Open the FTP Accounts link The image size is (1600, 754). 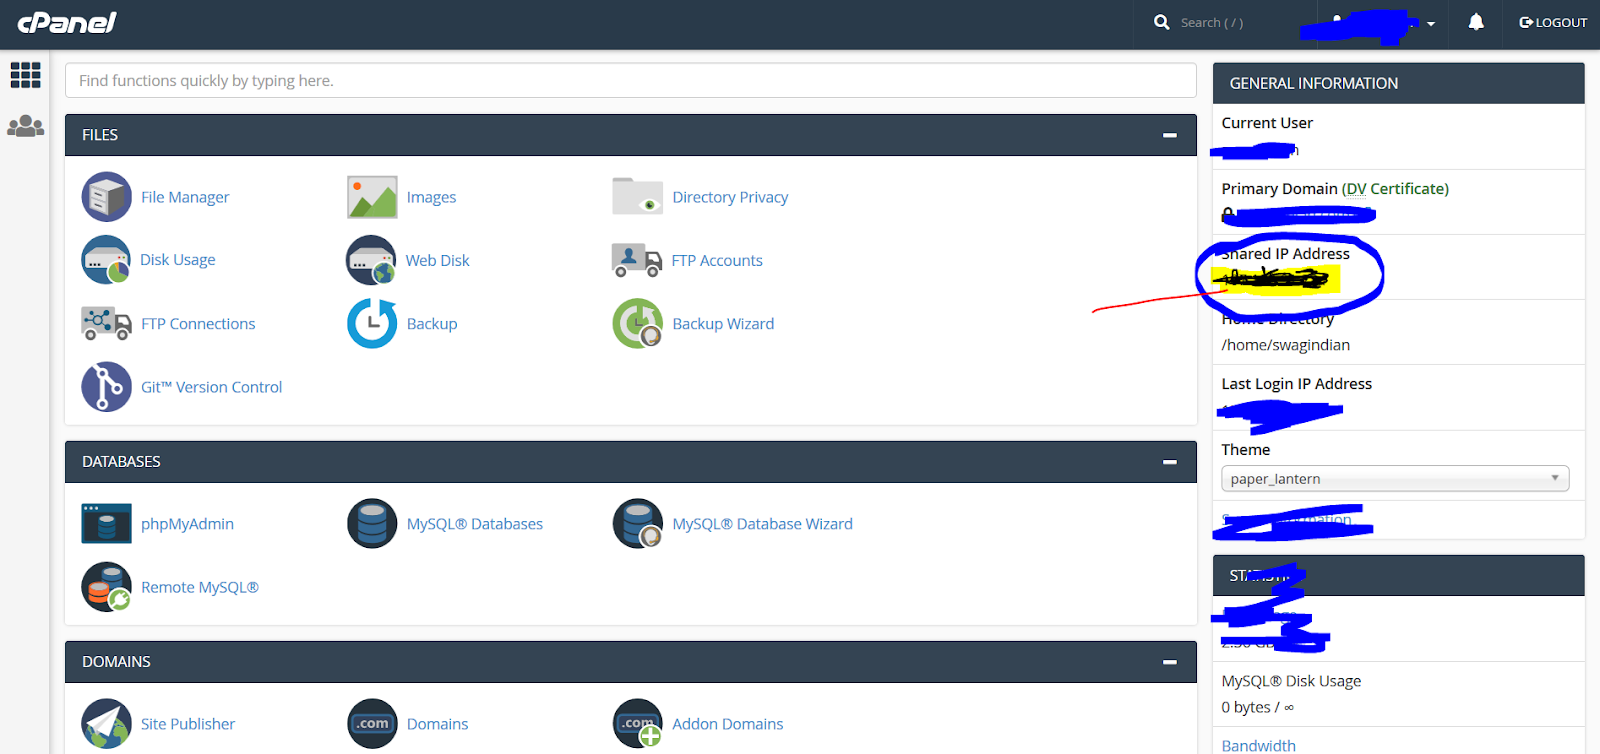point(717,260)
